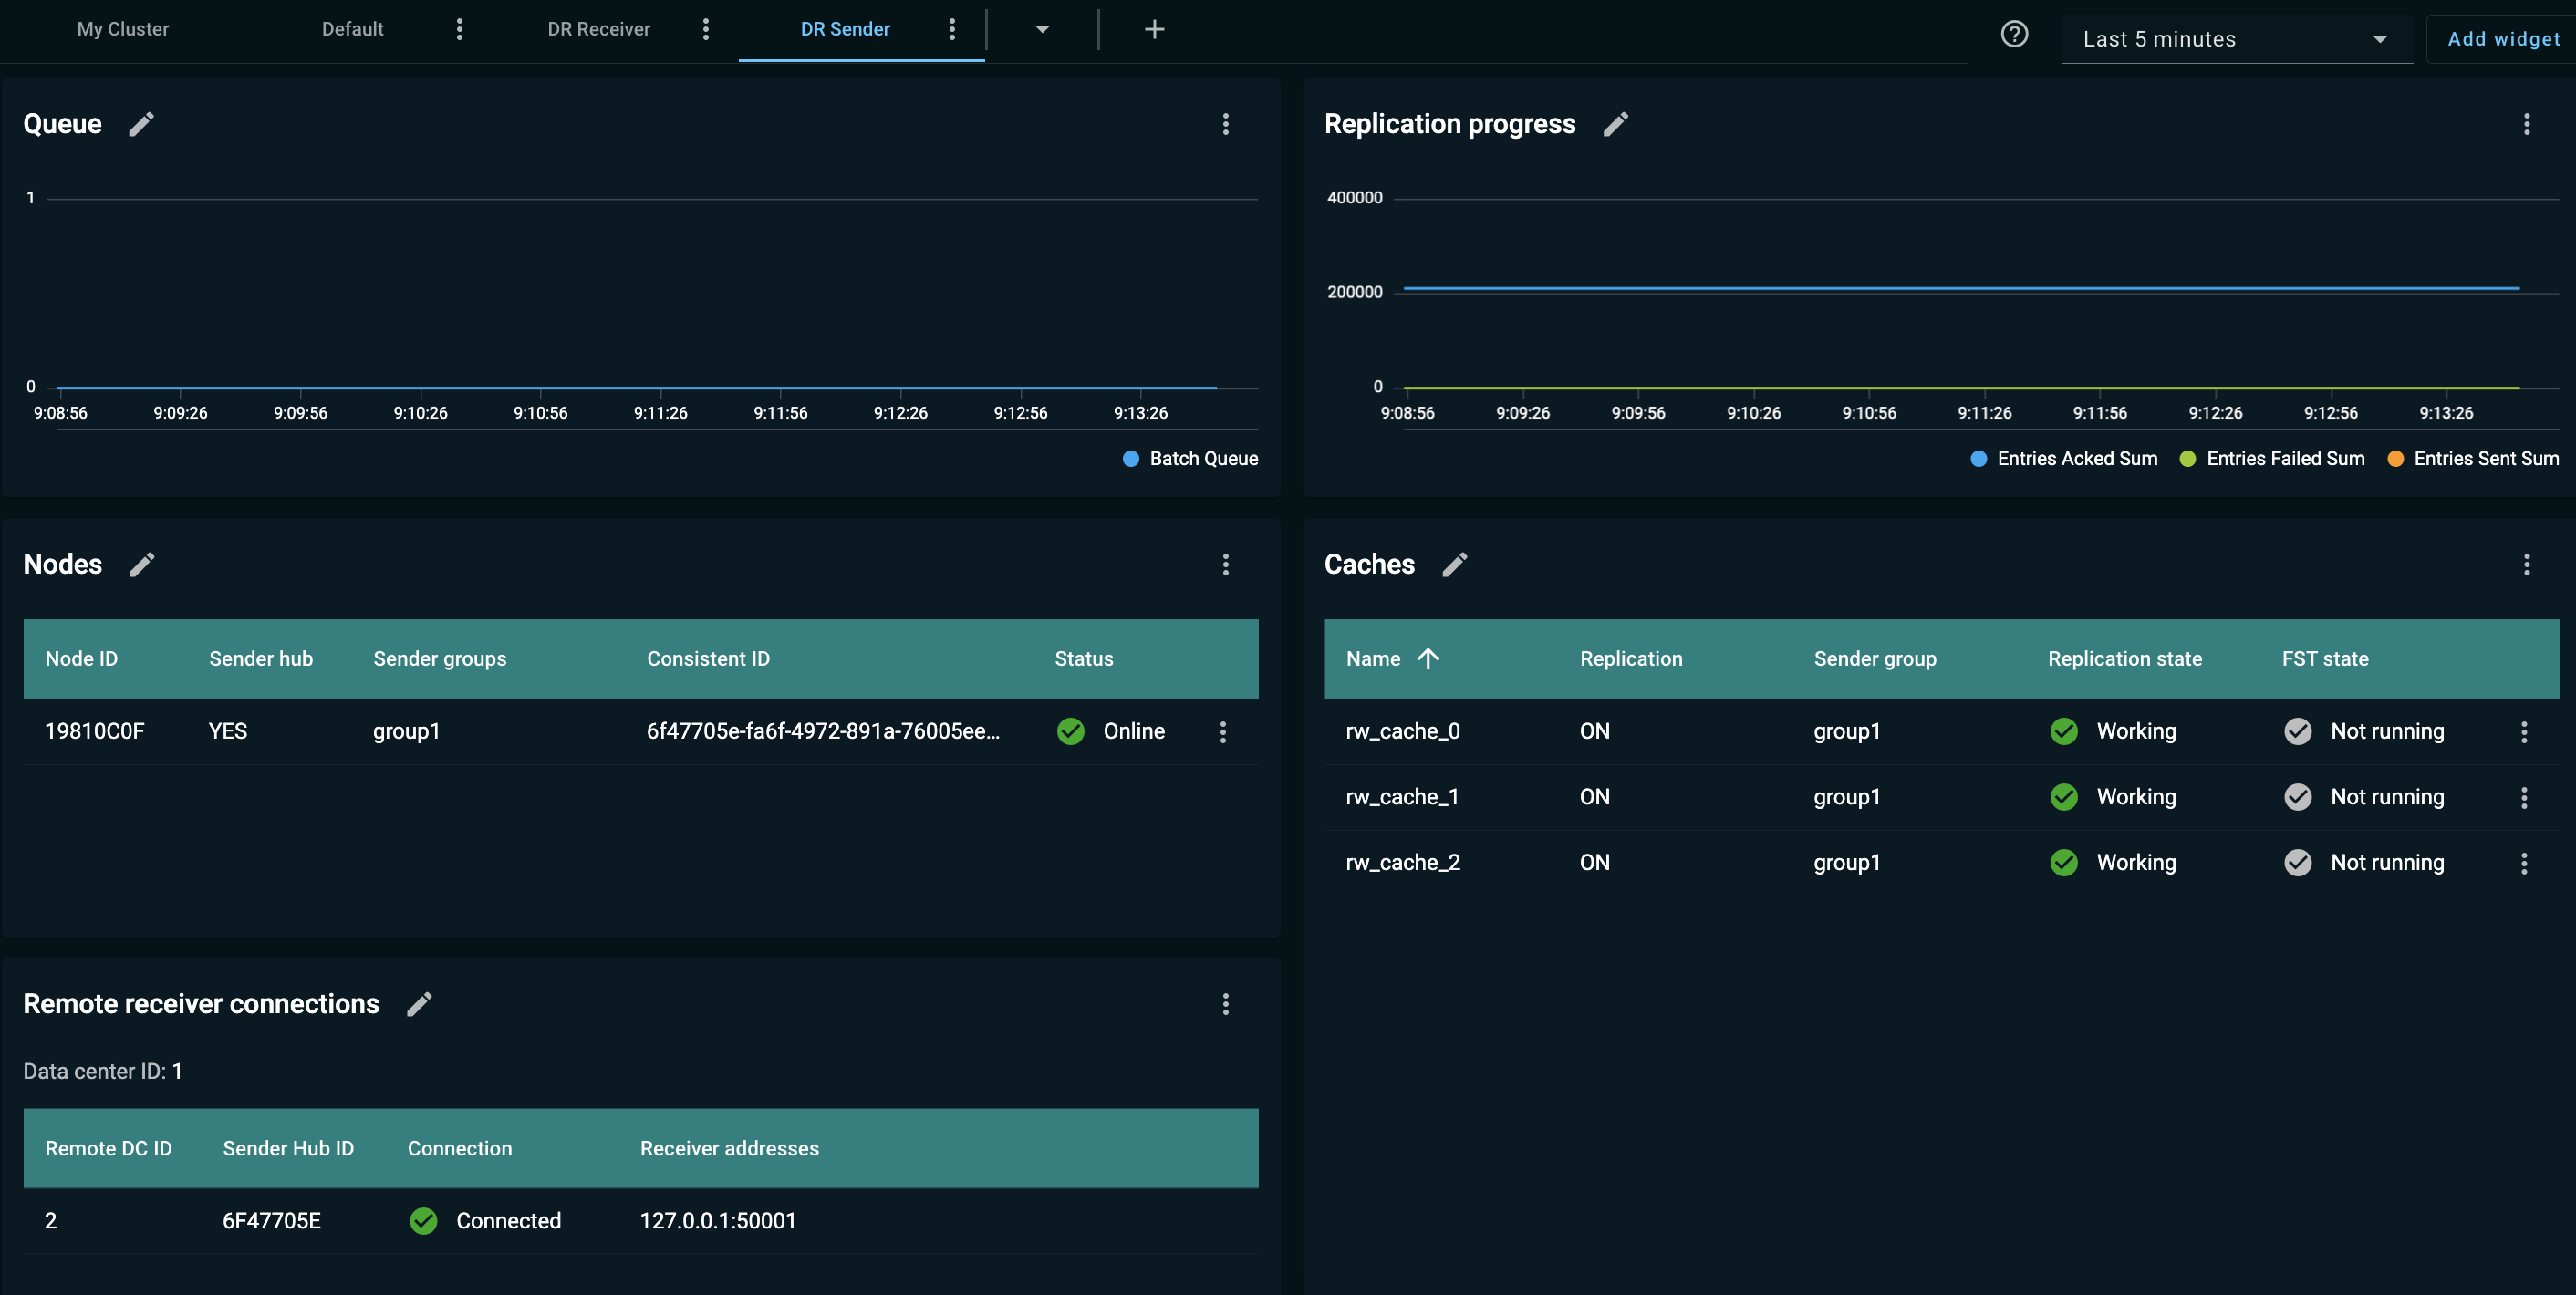Select the DR Sender tab
The height and width of the screenshot is (1295, 2576).
pyautogui.click(x=845, y=29)
